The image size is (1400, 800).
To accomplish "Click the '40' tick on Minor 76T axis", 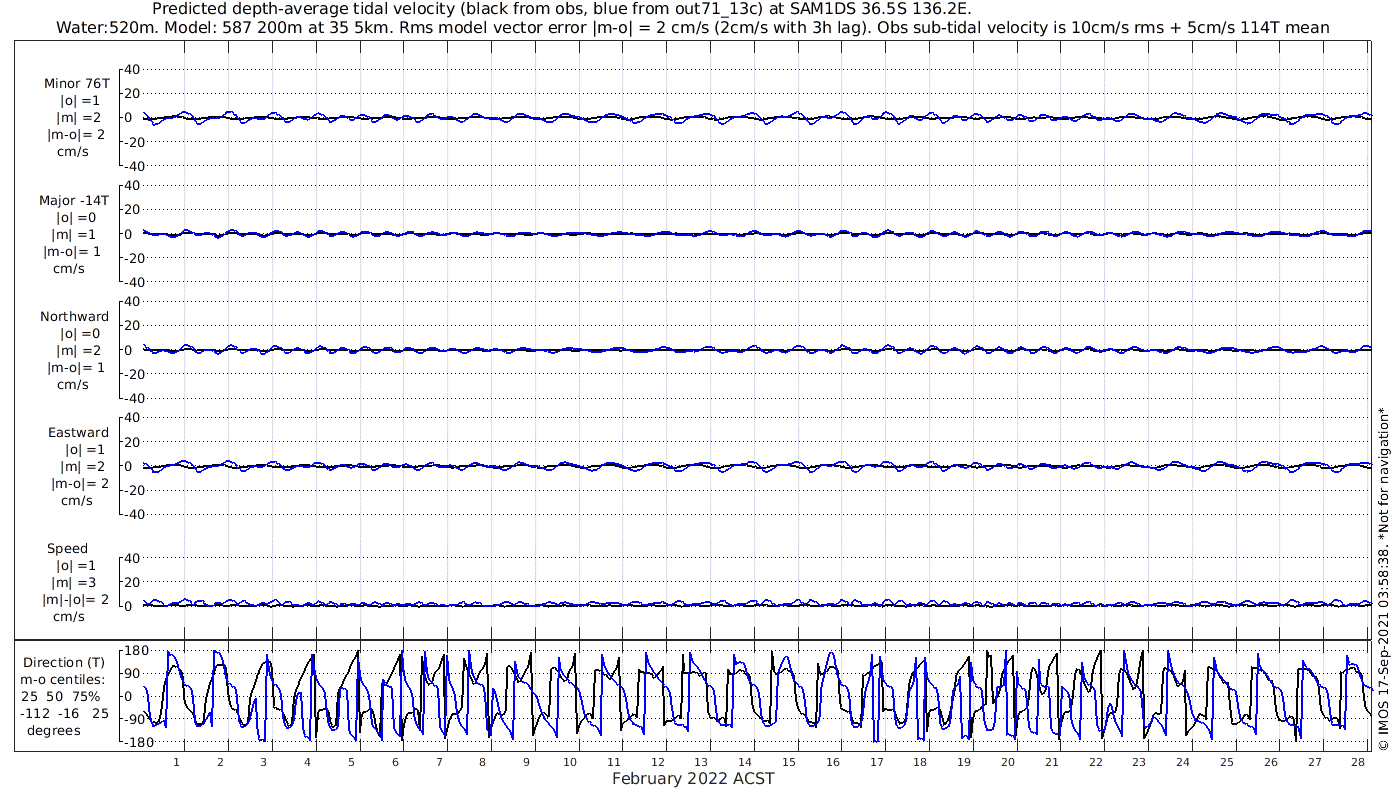I will 133,69.
